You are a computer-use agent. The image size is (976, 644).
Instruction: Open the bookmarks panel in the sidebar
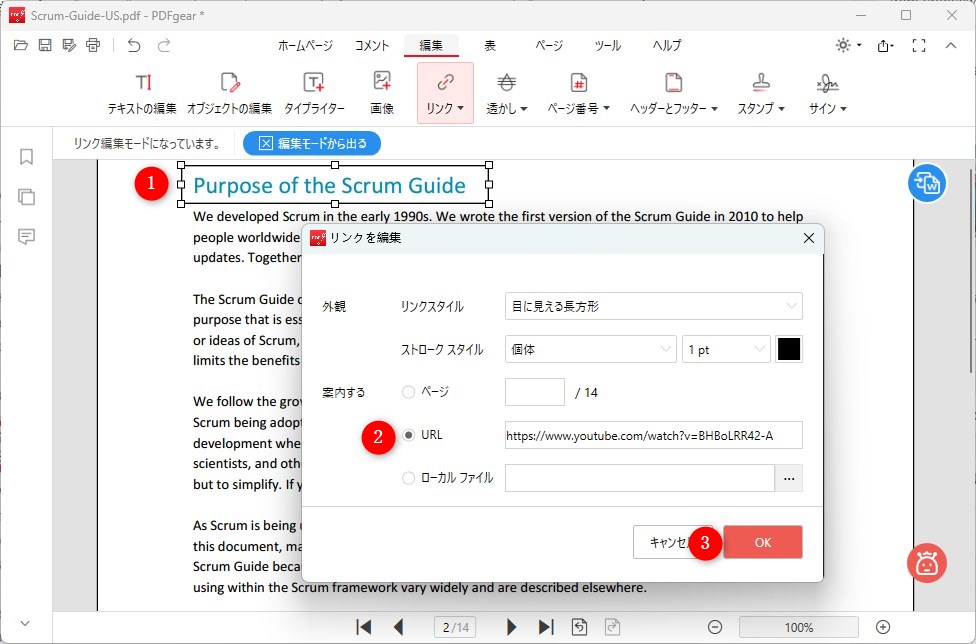pyautogui.click(x=25, y=157)
